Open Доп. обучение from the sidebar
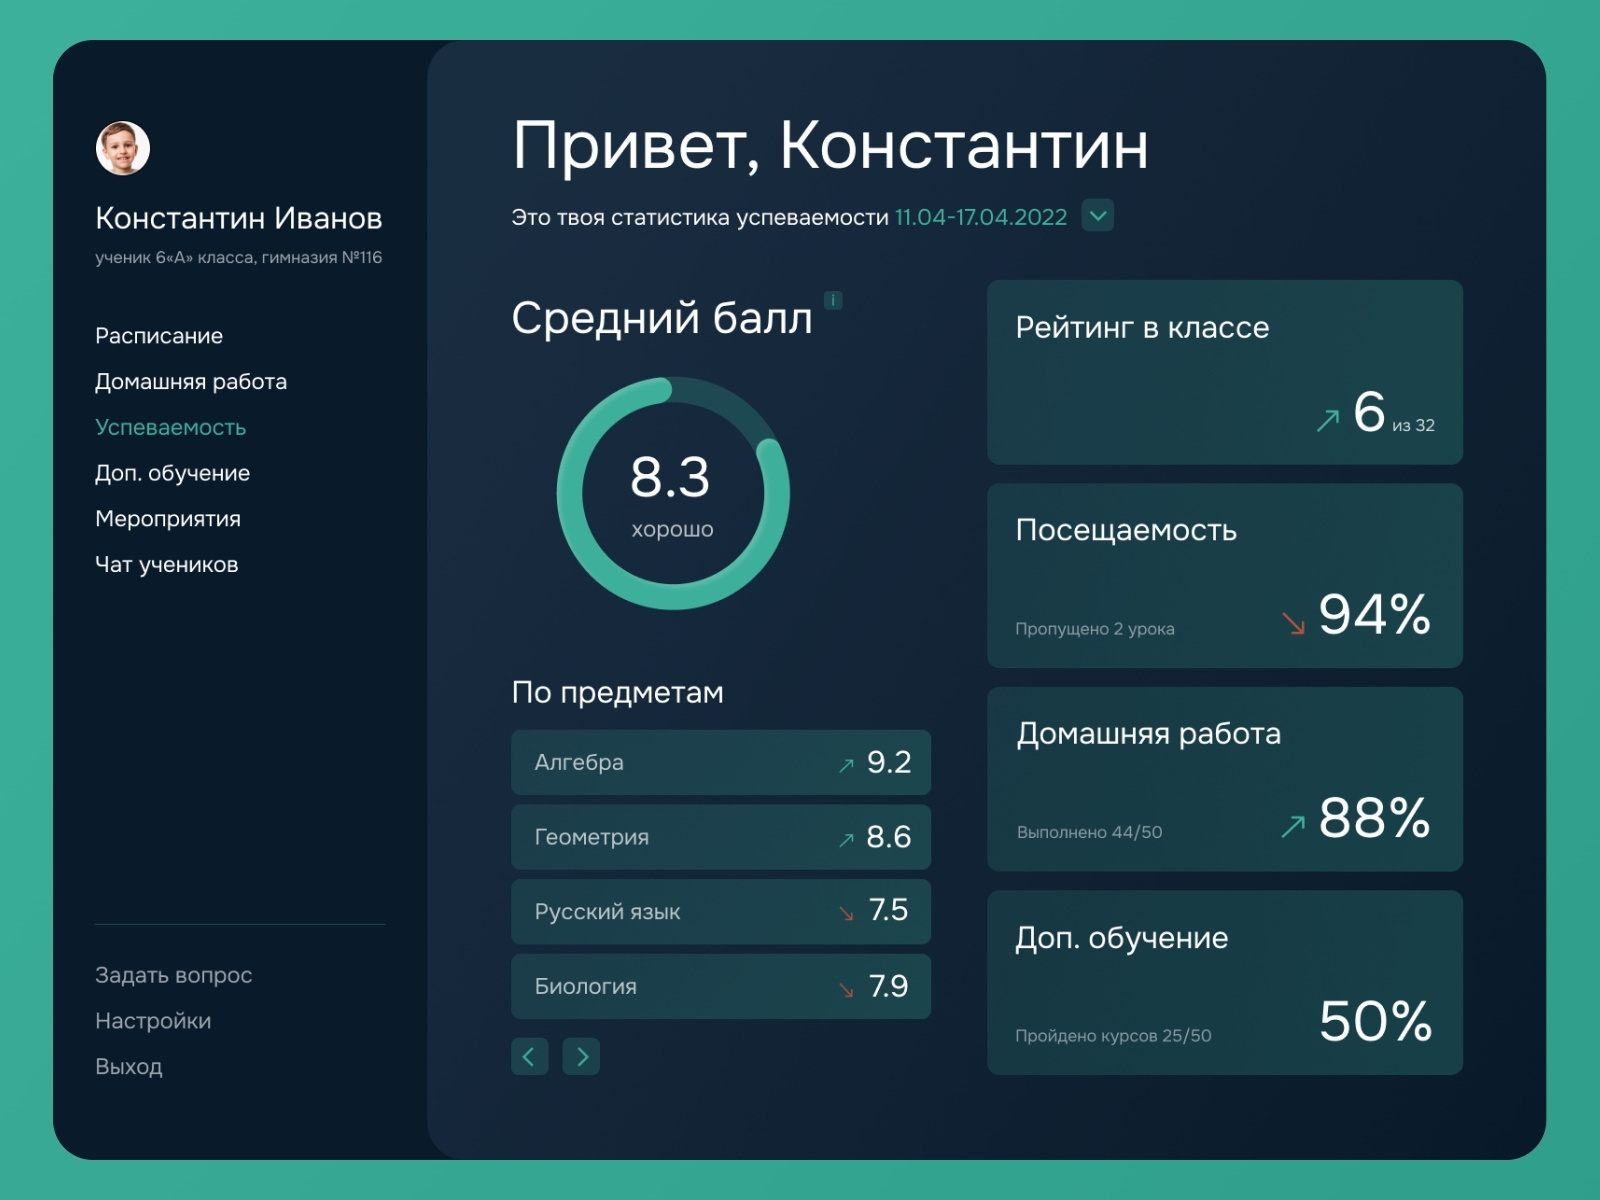This screenshot has height=1200, width=1600. coord(171,472)
